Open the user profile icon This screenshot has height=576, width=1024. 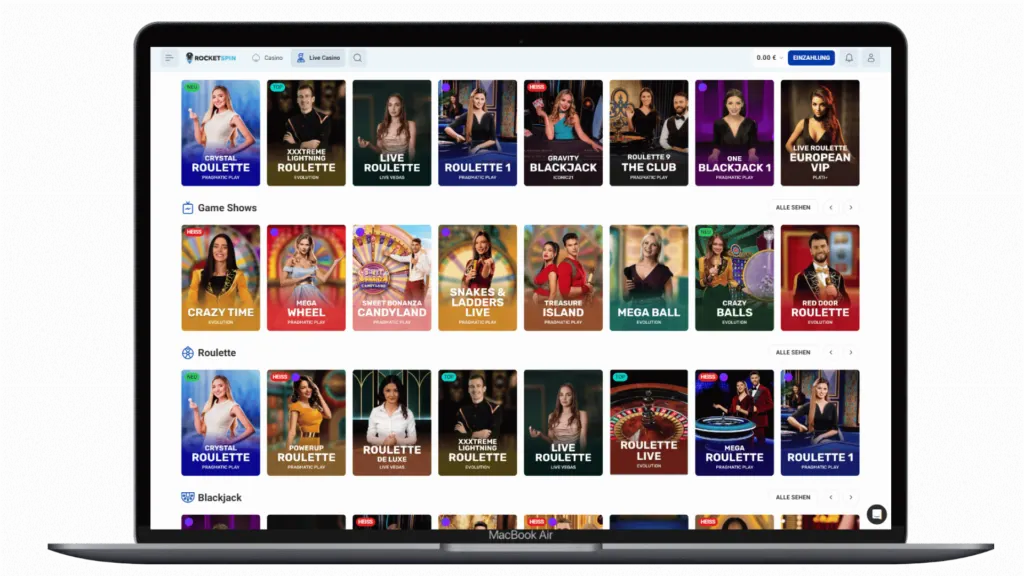coord(871,58)
